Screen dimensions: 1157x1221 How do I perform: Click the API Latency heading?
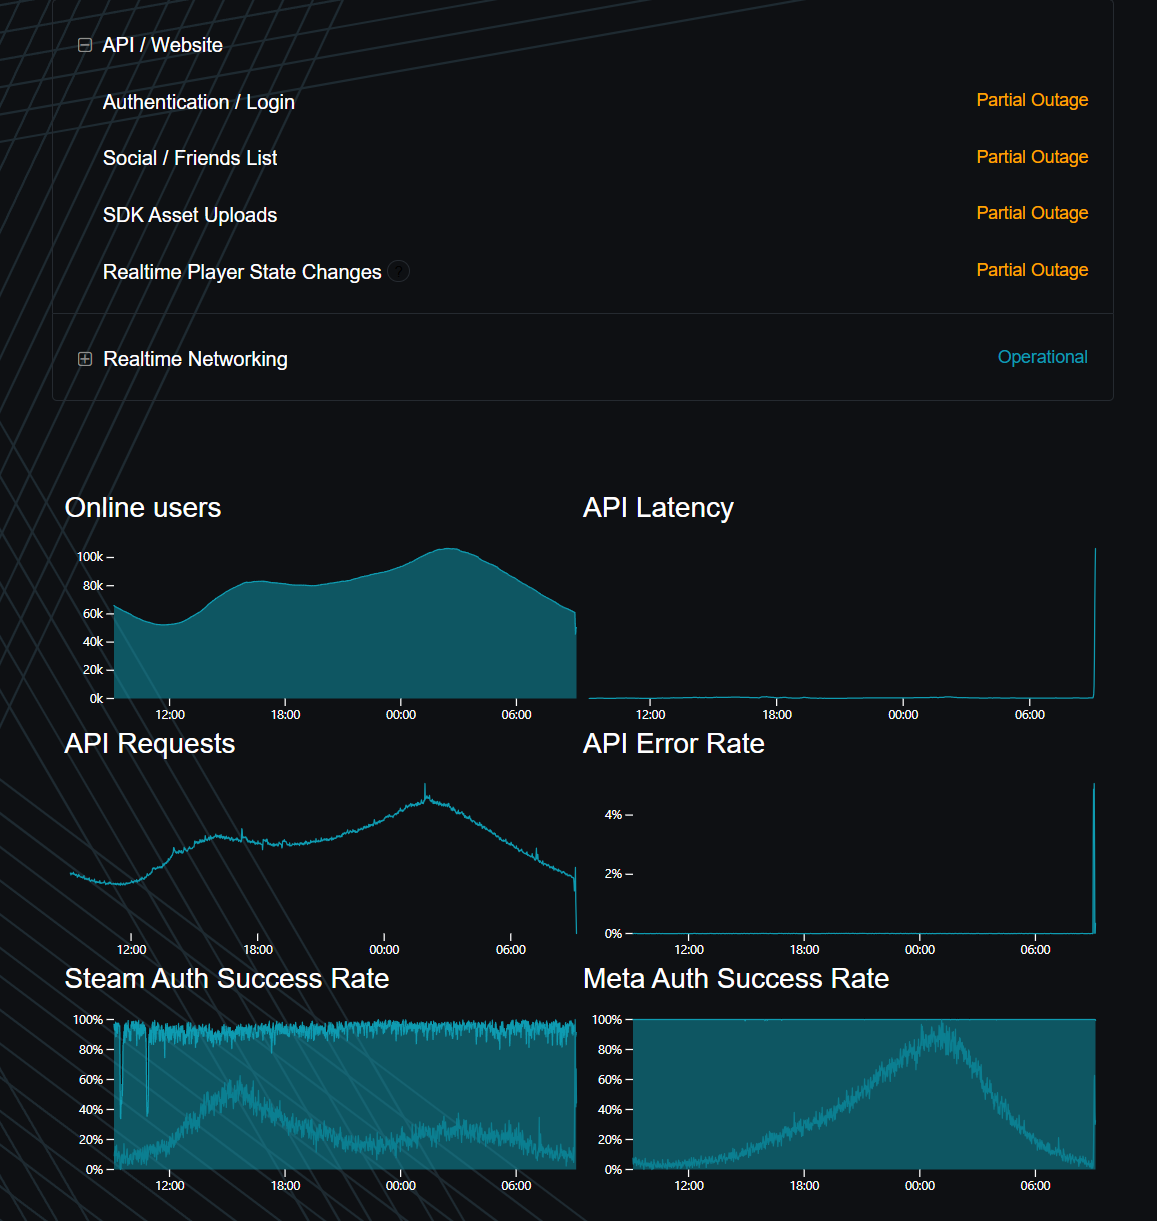(658, 508)
